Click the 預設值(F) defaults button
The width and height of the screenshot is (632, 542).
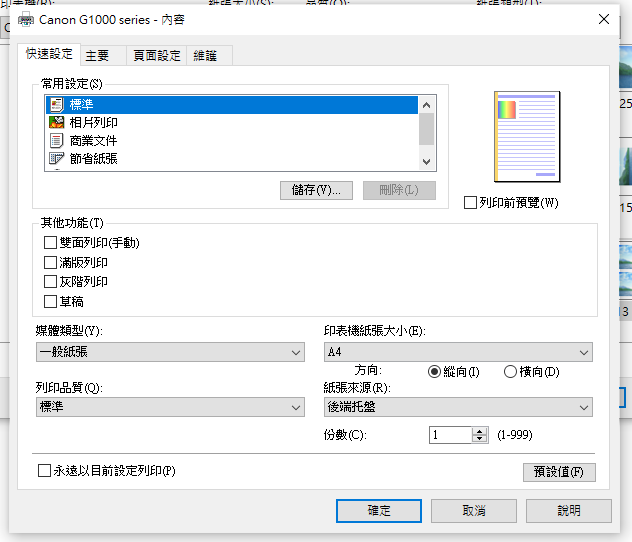(559, 472)
